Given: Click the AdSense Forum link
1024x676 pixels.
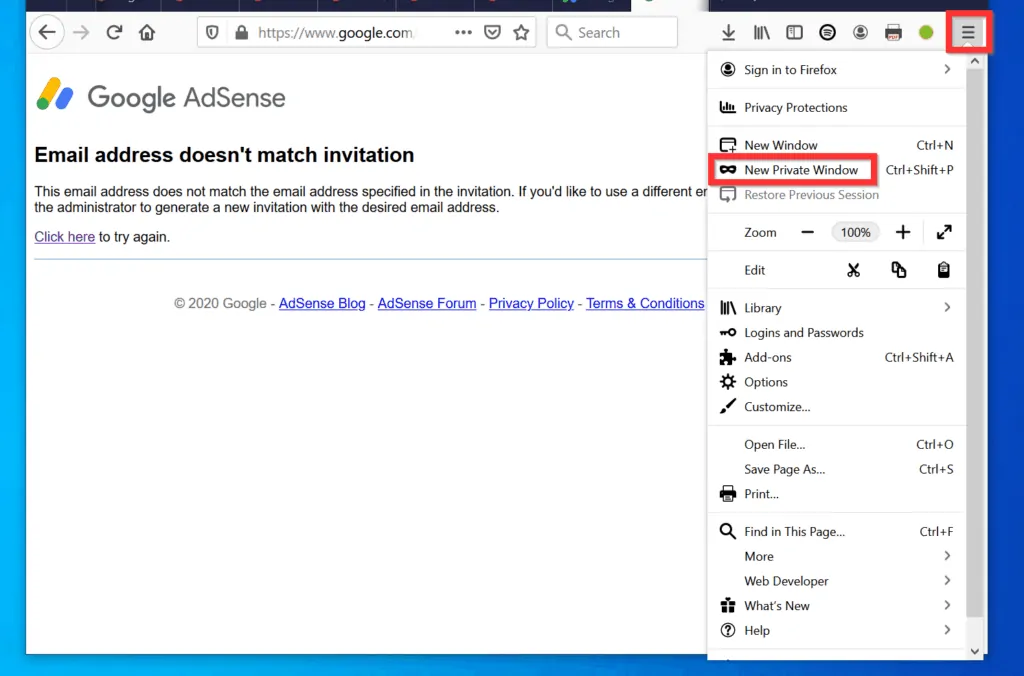Looking at the screenshot, I should coord(427,303).
